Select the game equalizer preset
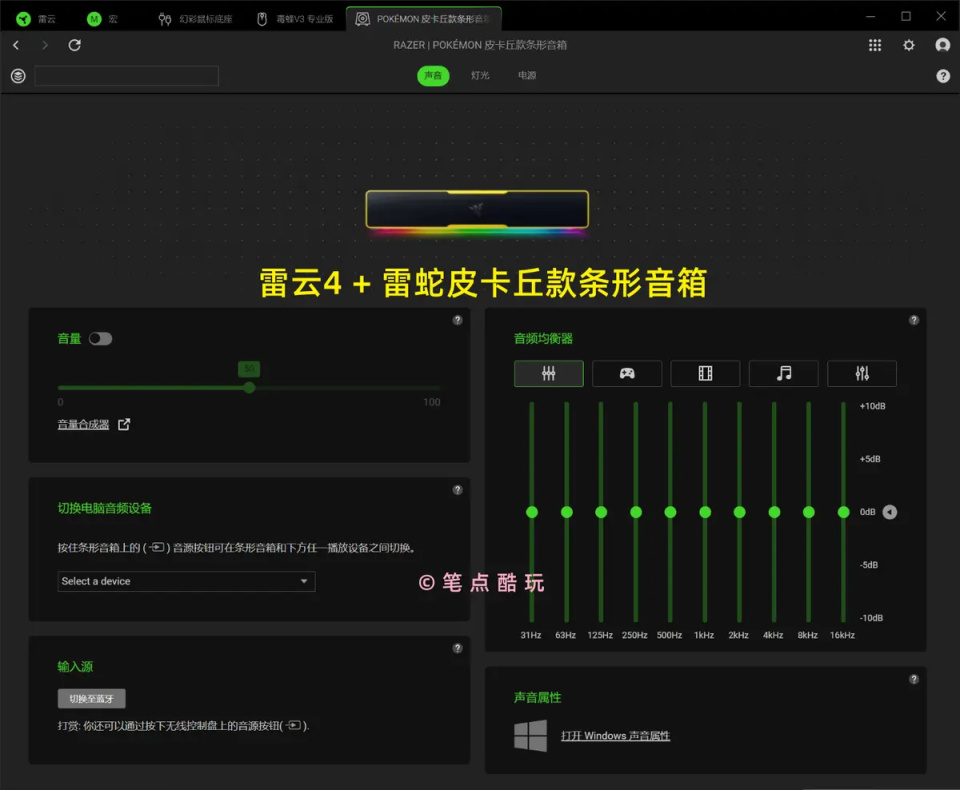 pos(627,374)
